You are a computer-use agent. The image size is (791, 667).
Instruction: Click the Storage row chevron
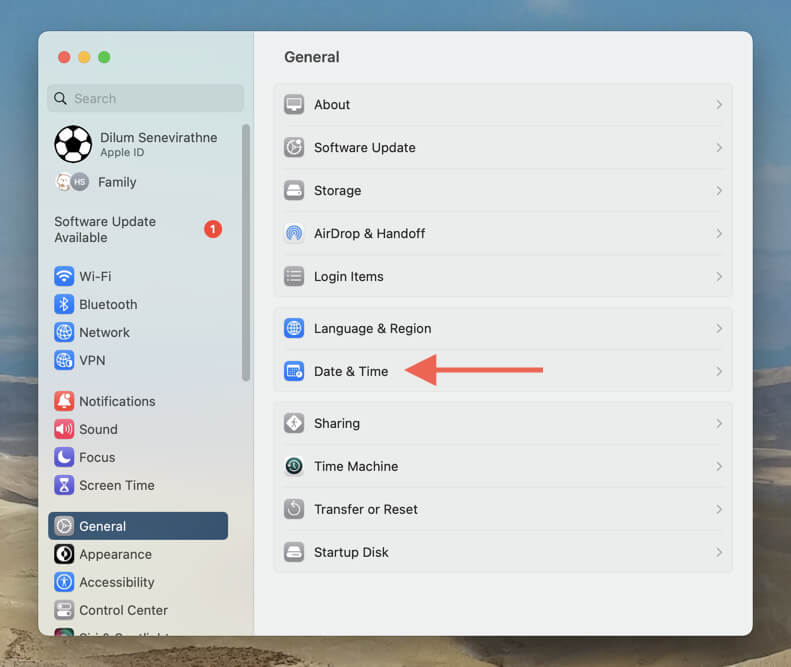point(719,190)
